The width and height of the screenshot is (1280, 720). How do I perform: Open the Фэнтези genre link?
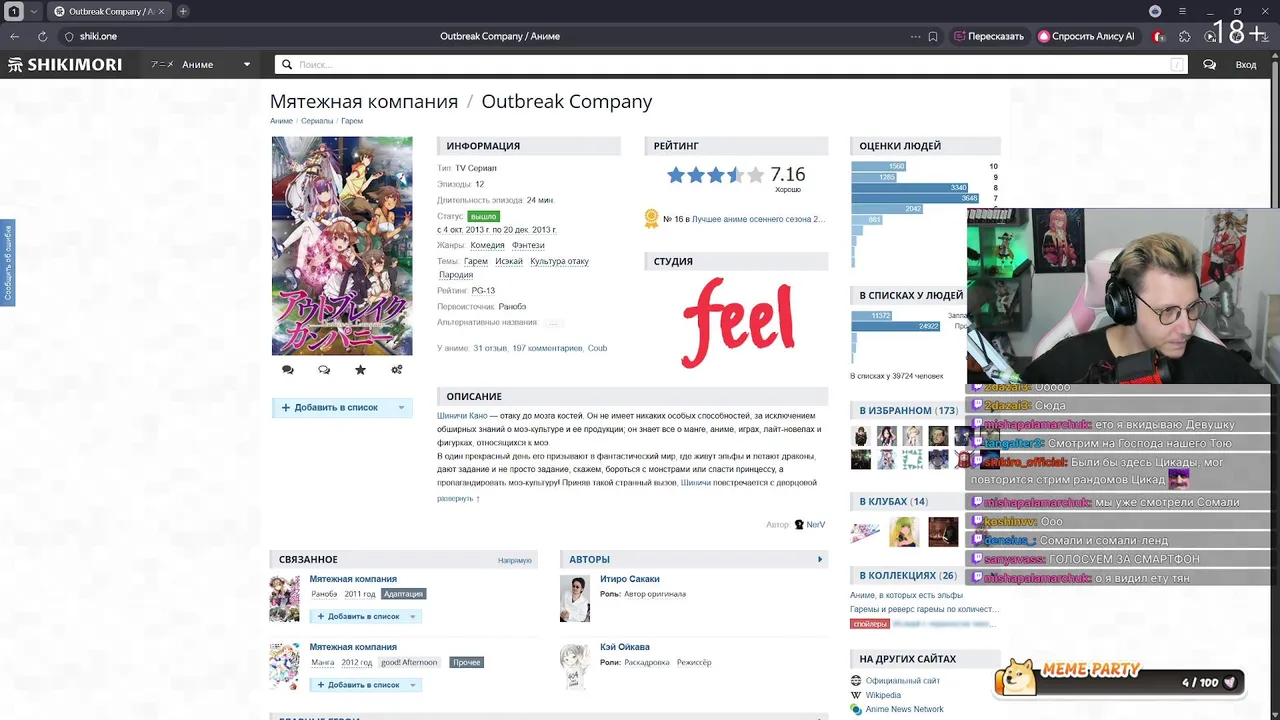[x=528, y=245]
